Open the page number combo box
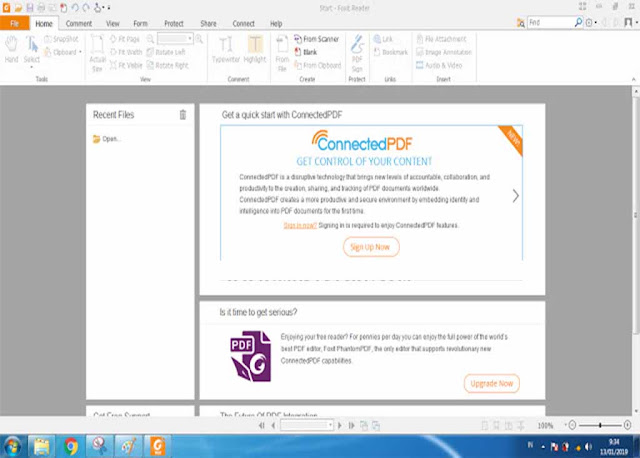640x458 pixels. point(307,425)
